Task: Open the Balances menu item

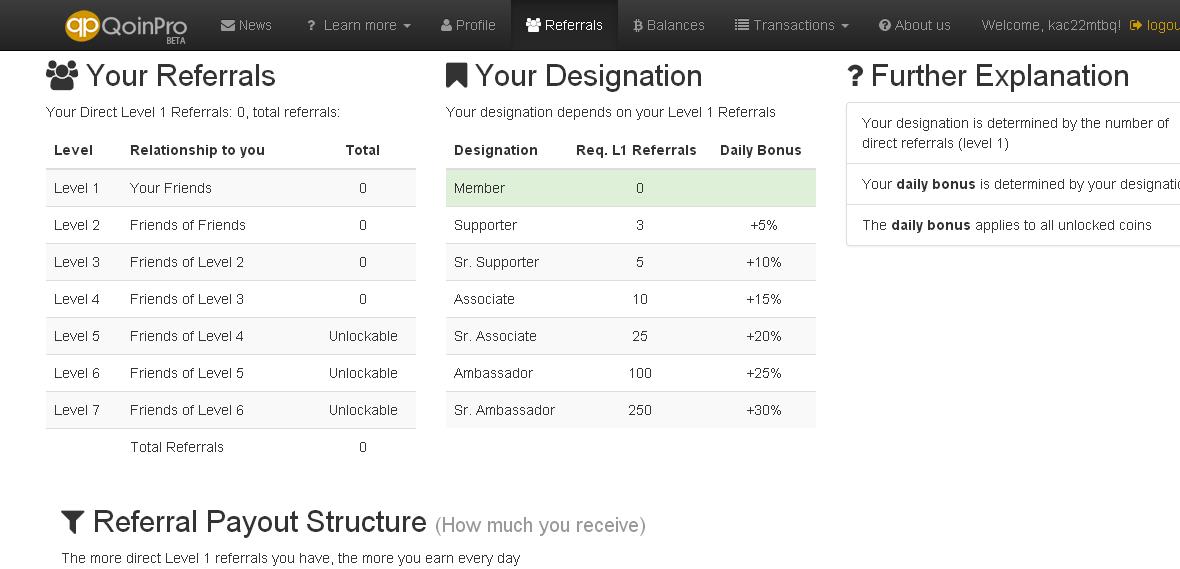Action: [x=669, y=26]
